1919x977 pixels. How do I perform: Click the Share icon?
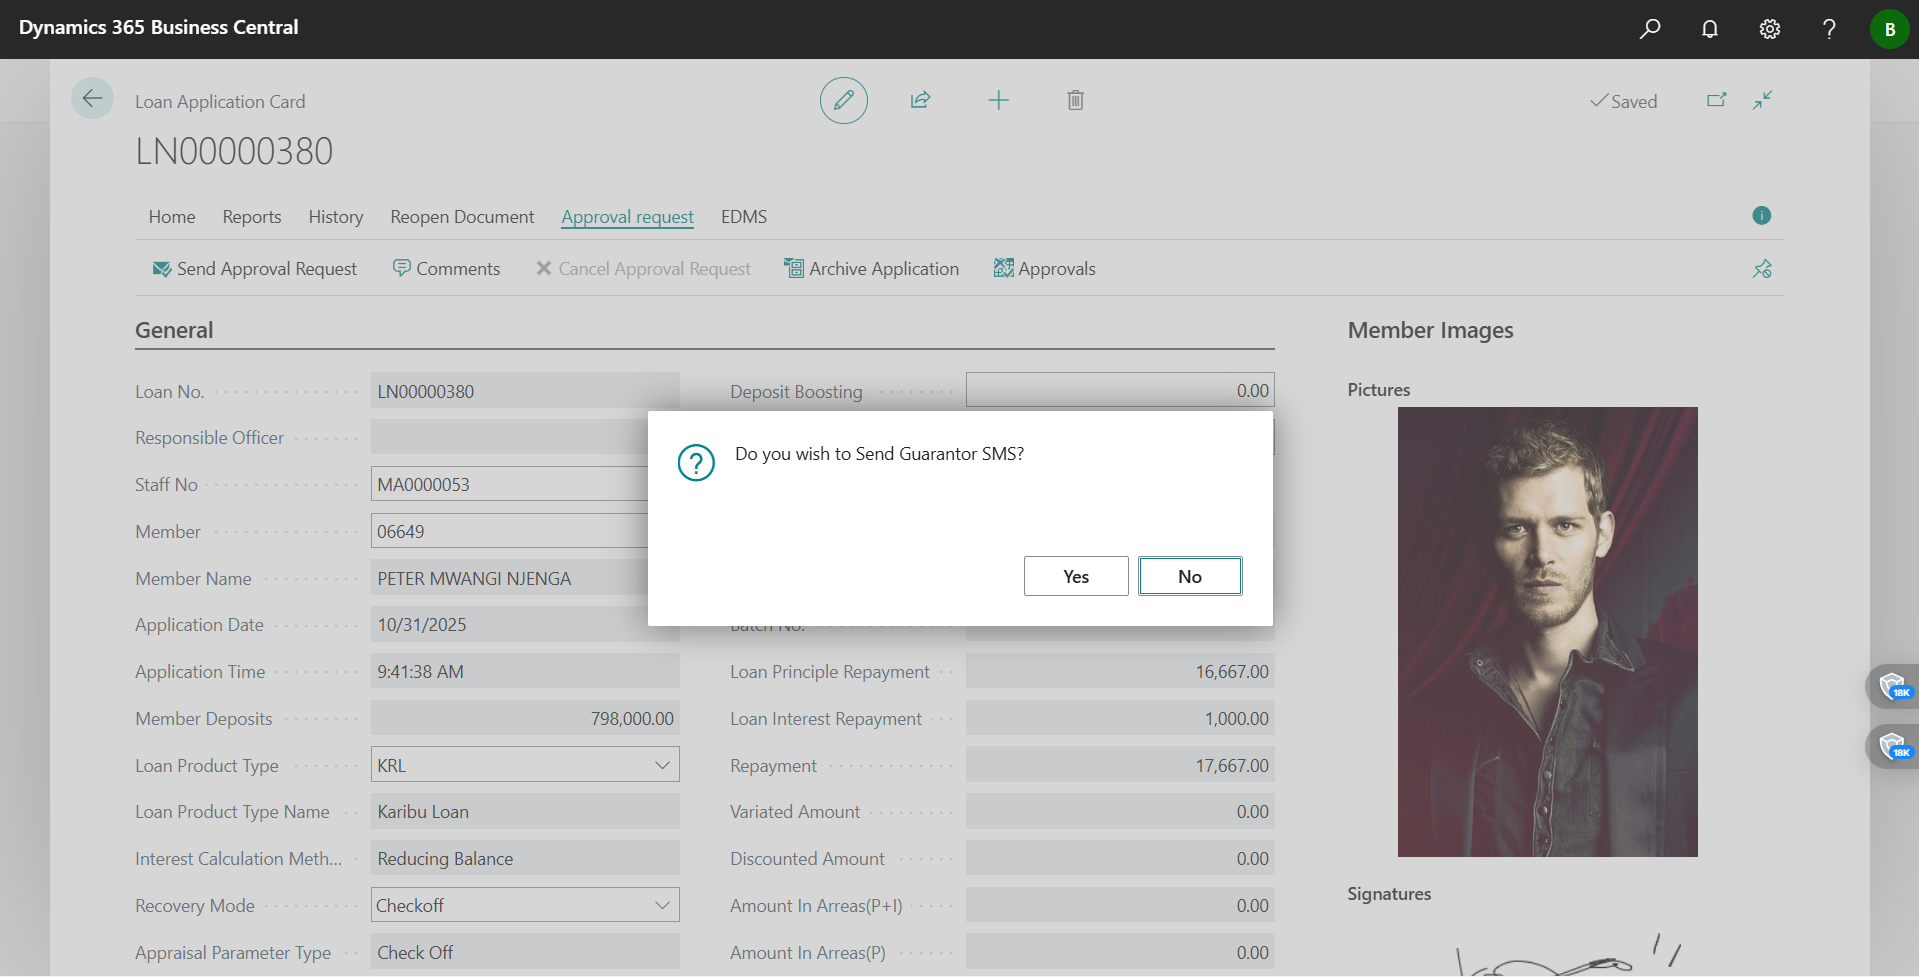click(x=920, y=100)
